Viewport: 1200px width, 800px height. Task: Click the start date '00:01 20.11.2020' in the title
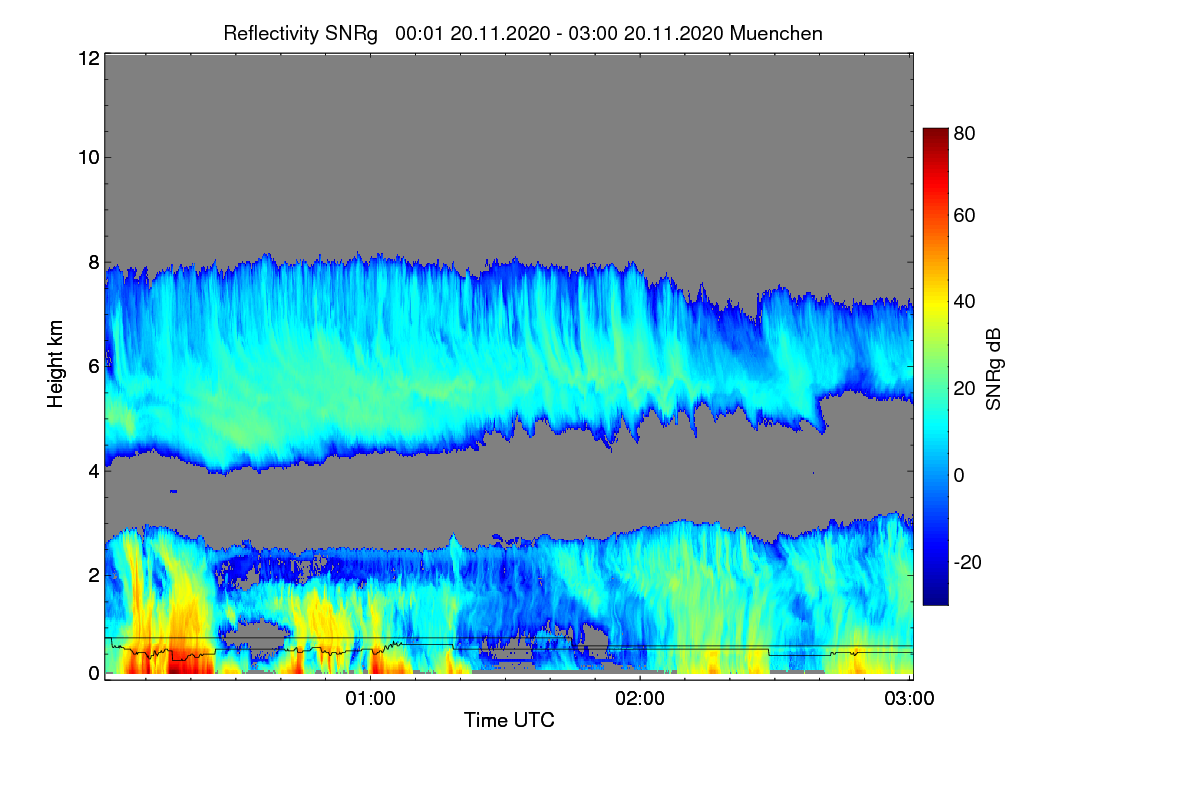(472, 33)
